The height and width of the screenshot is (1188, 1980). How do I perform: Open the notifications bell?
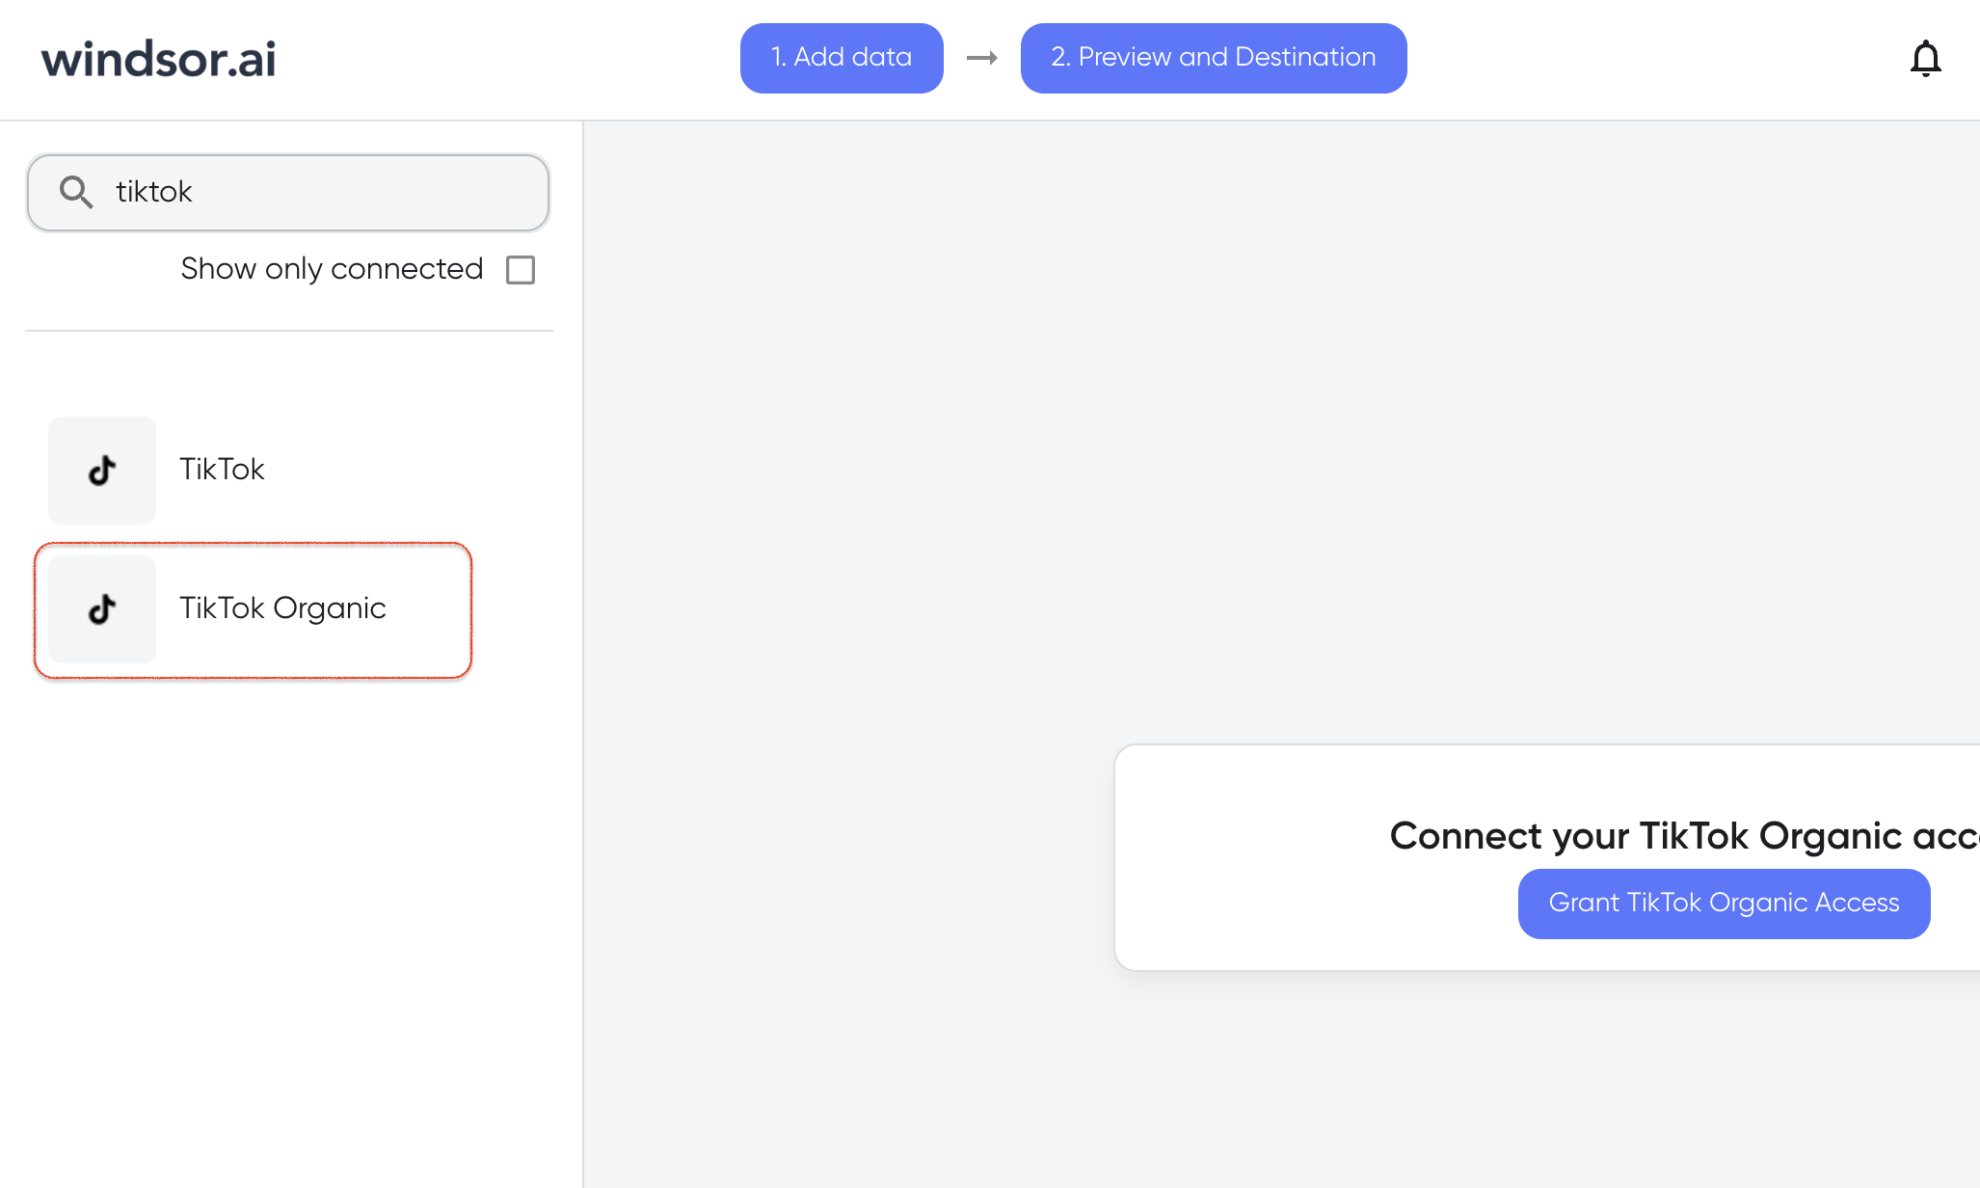click(x=1925, y=59)
